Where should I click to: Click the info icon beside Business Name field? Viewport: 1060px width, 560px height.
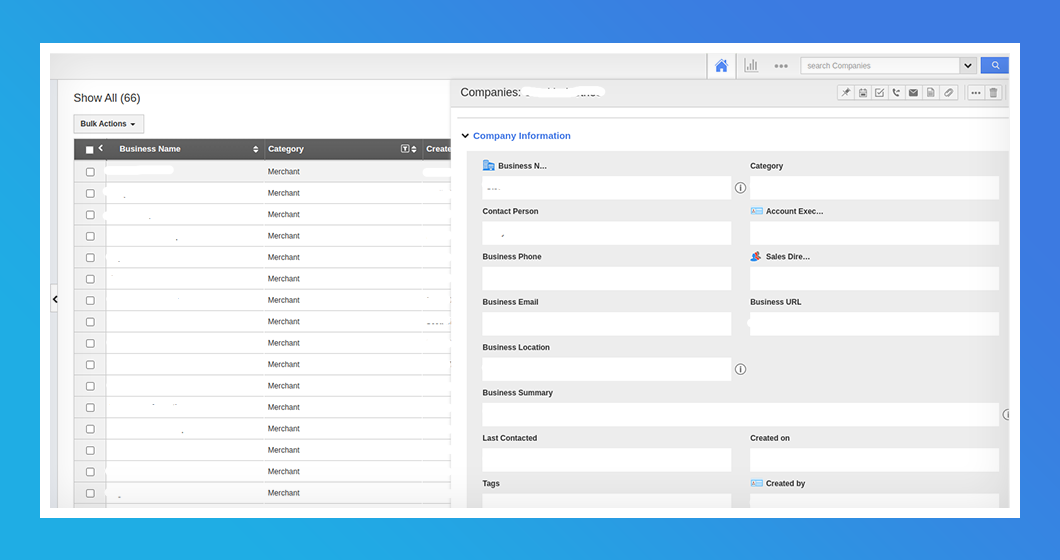740,188
